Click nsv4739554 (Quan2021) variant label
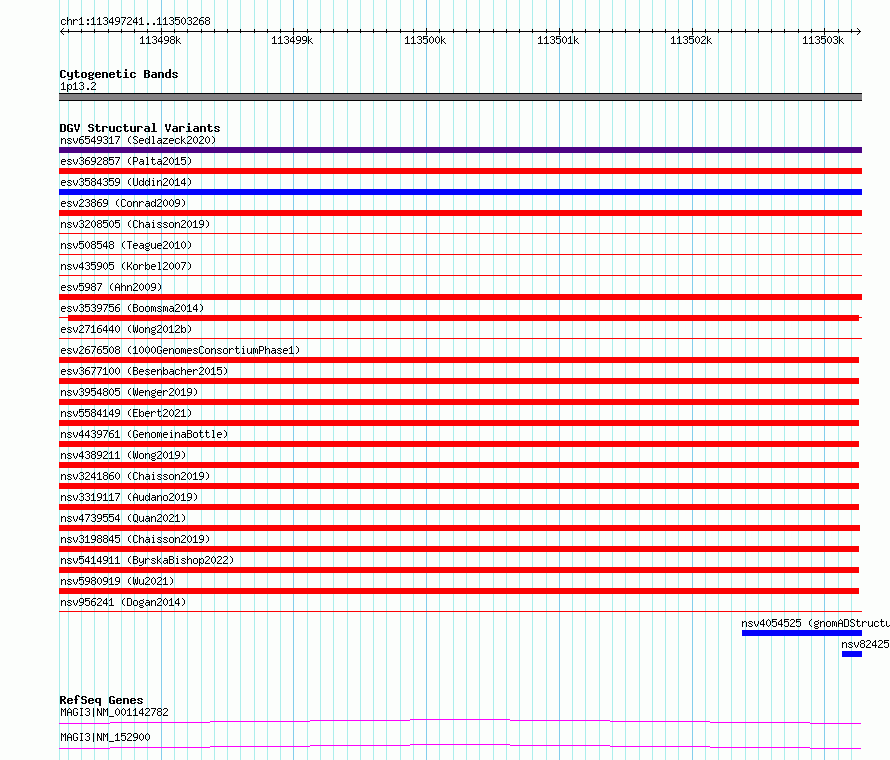The image size is (890, 760). (x=123, y=518)
